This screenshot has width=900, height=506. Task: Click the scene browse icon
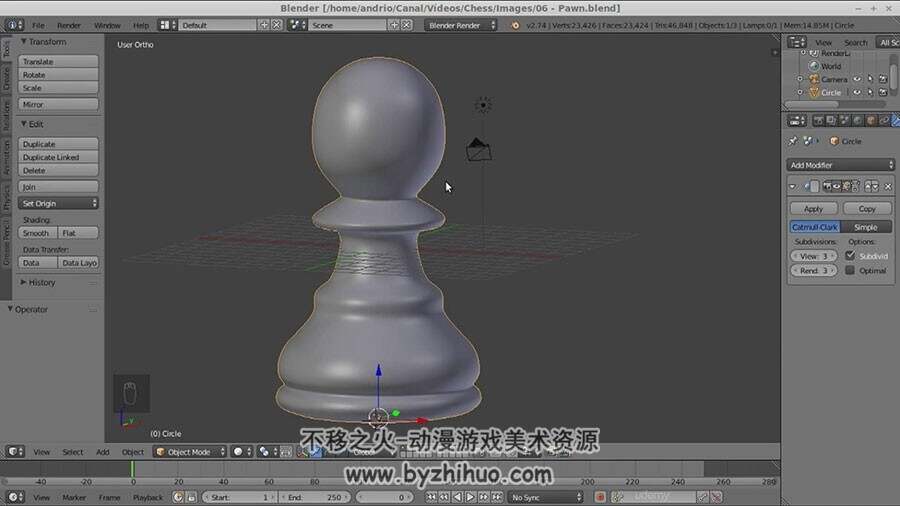point(296,25)
